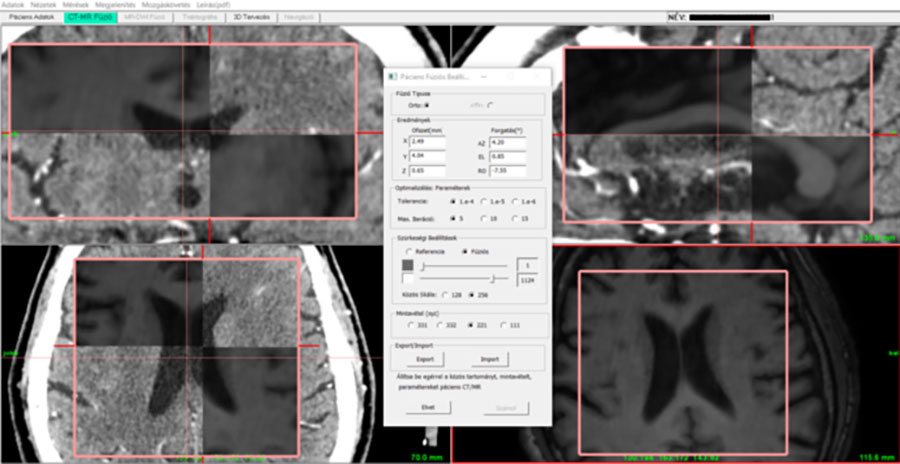Screen dimensions: 900x464
Task: Select the Fúziós grayscale radio
Action: (465, 252)
